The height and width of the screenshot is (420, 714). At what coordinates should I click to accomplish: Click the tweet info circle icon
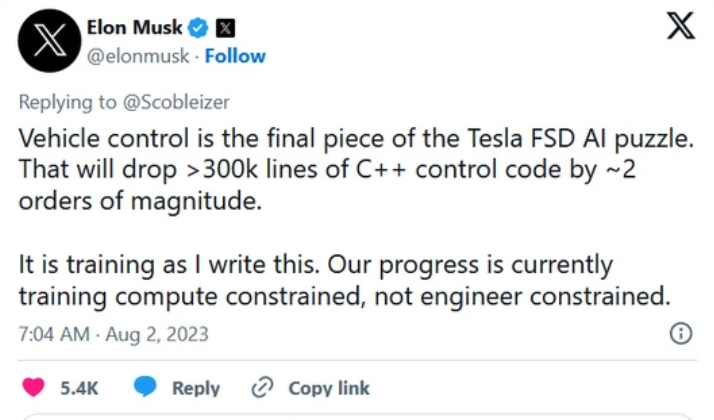click(x=681, y=333)
